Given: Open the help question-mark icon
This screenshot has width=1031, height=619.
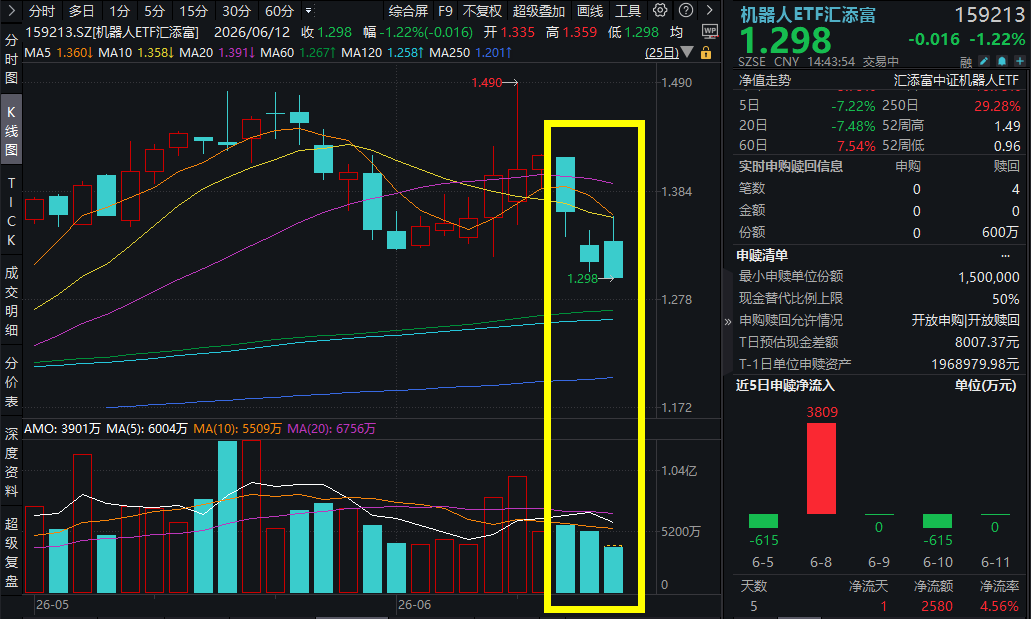Looking at the screenshot, I should (x=686, y=11).
